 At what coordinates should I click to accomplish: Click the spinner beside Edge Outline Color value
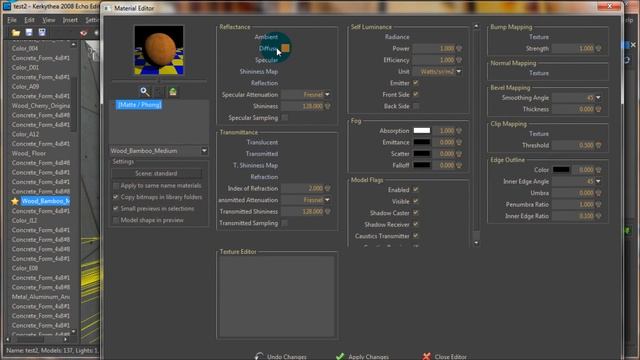[598, 170]
